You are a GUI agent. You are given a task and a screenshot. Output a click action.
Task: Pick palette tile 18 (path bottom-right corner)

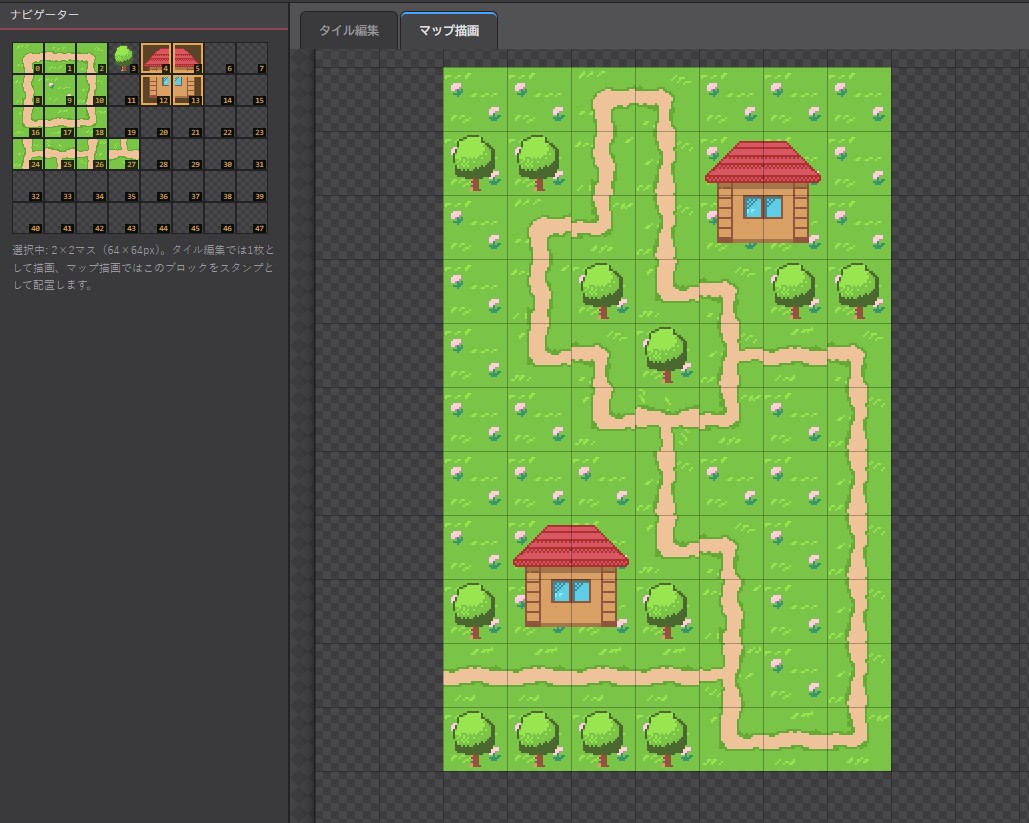point(92,122)
